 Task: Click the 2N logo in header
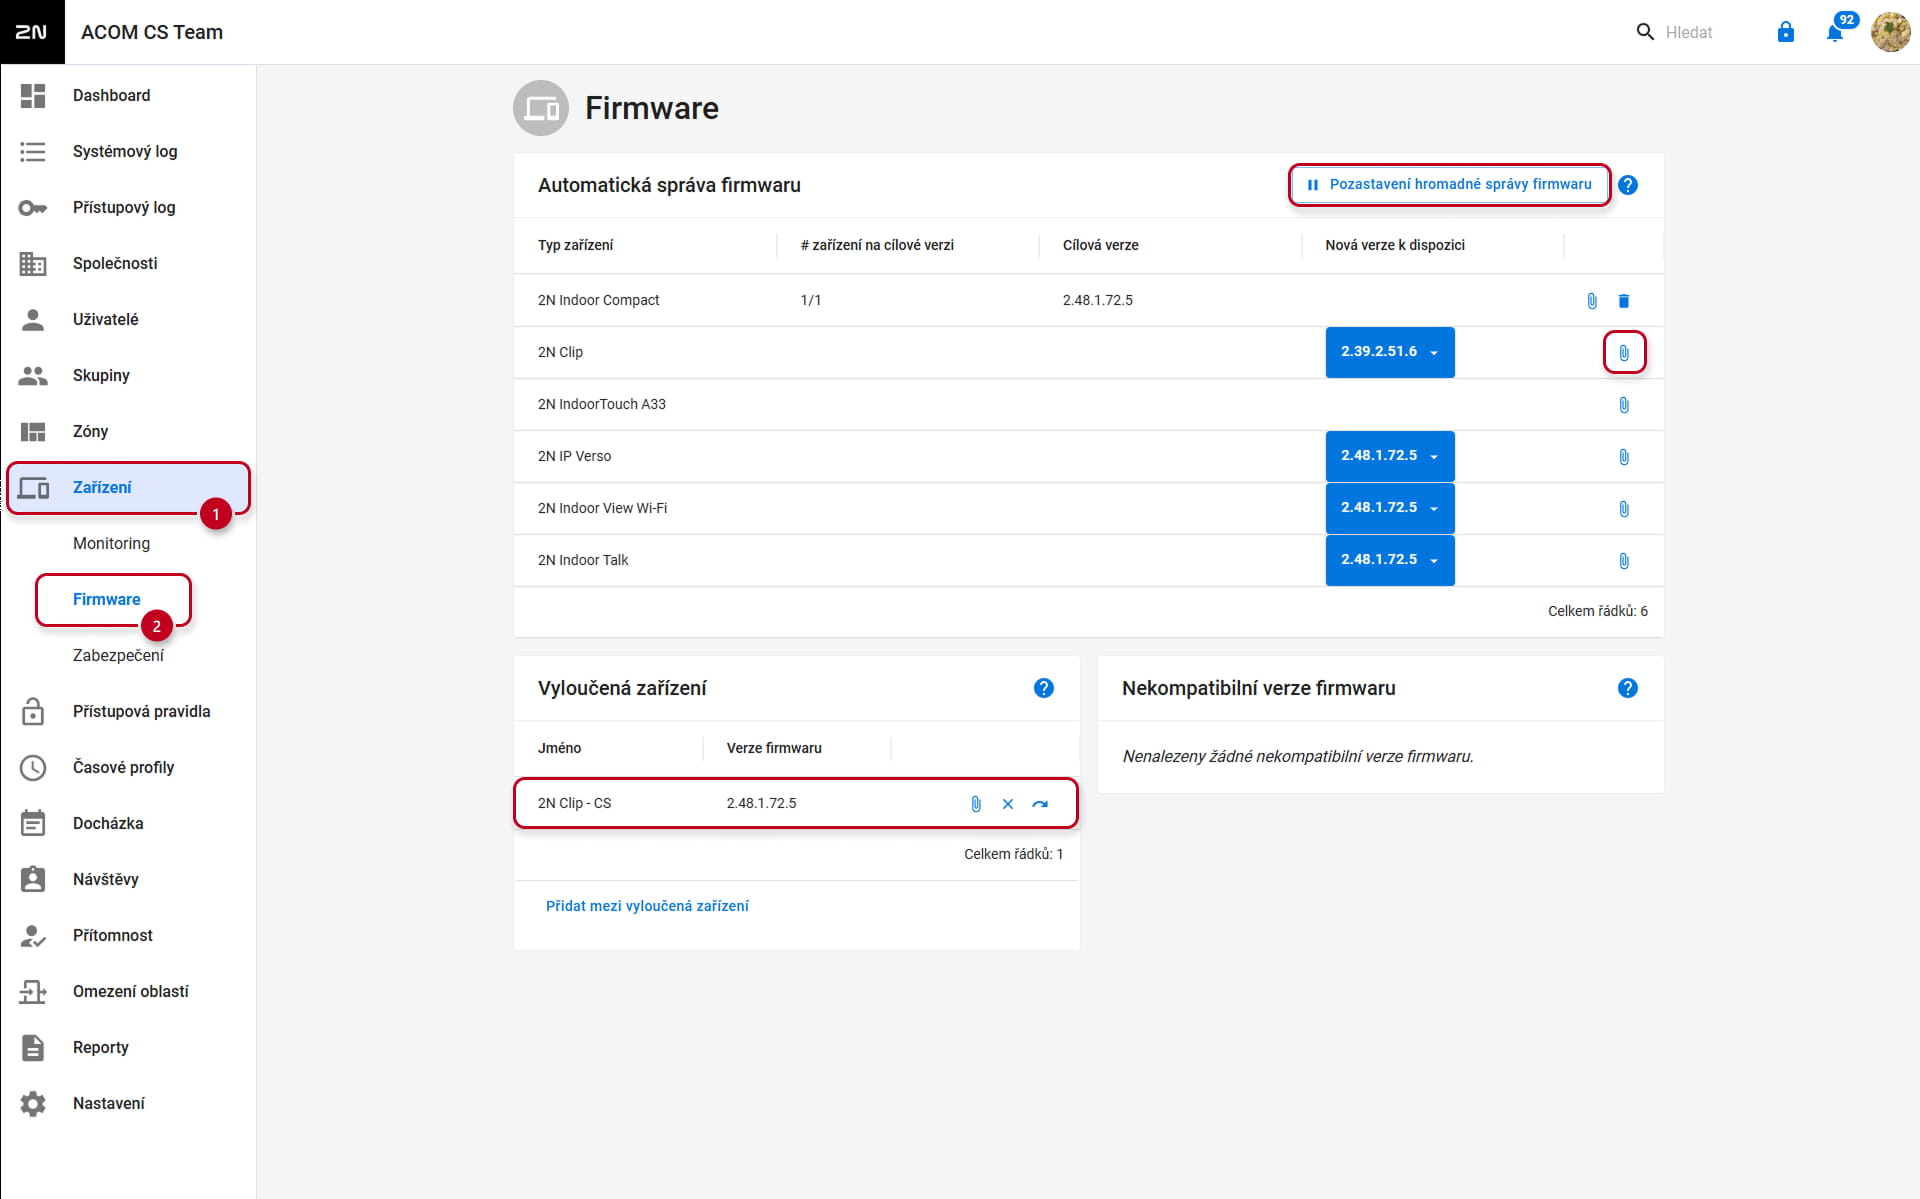point(32,32)
